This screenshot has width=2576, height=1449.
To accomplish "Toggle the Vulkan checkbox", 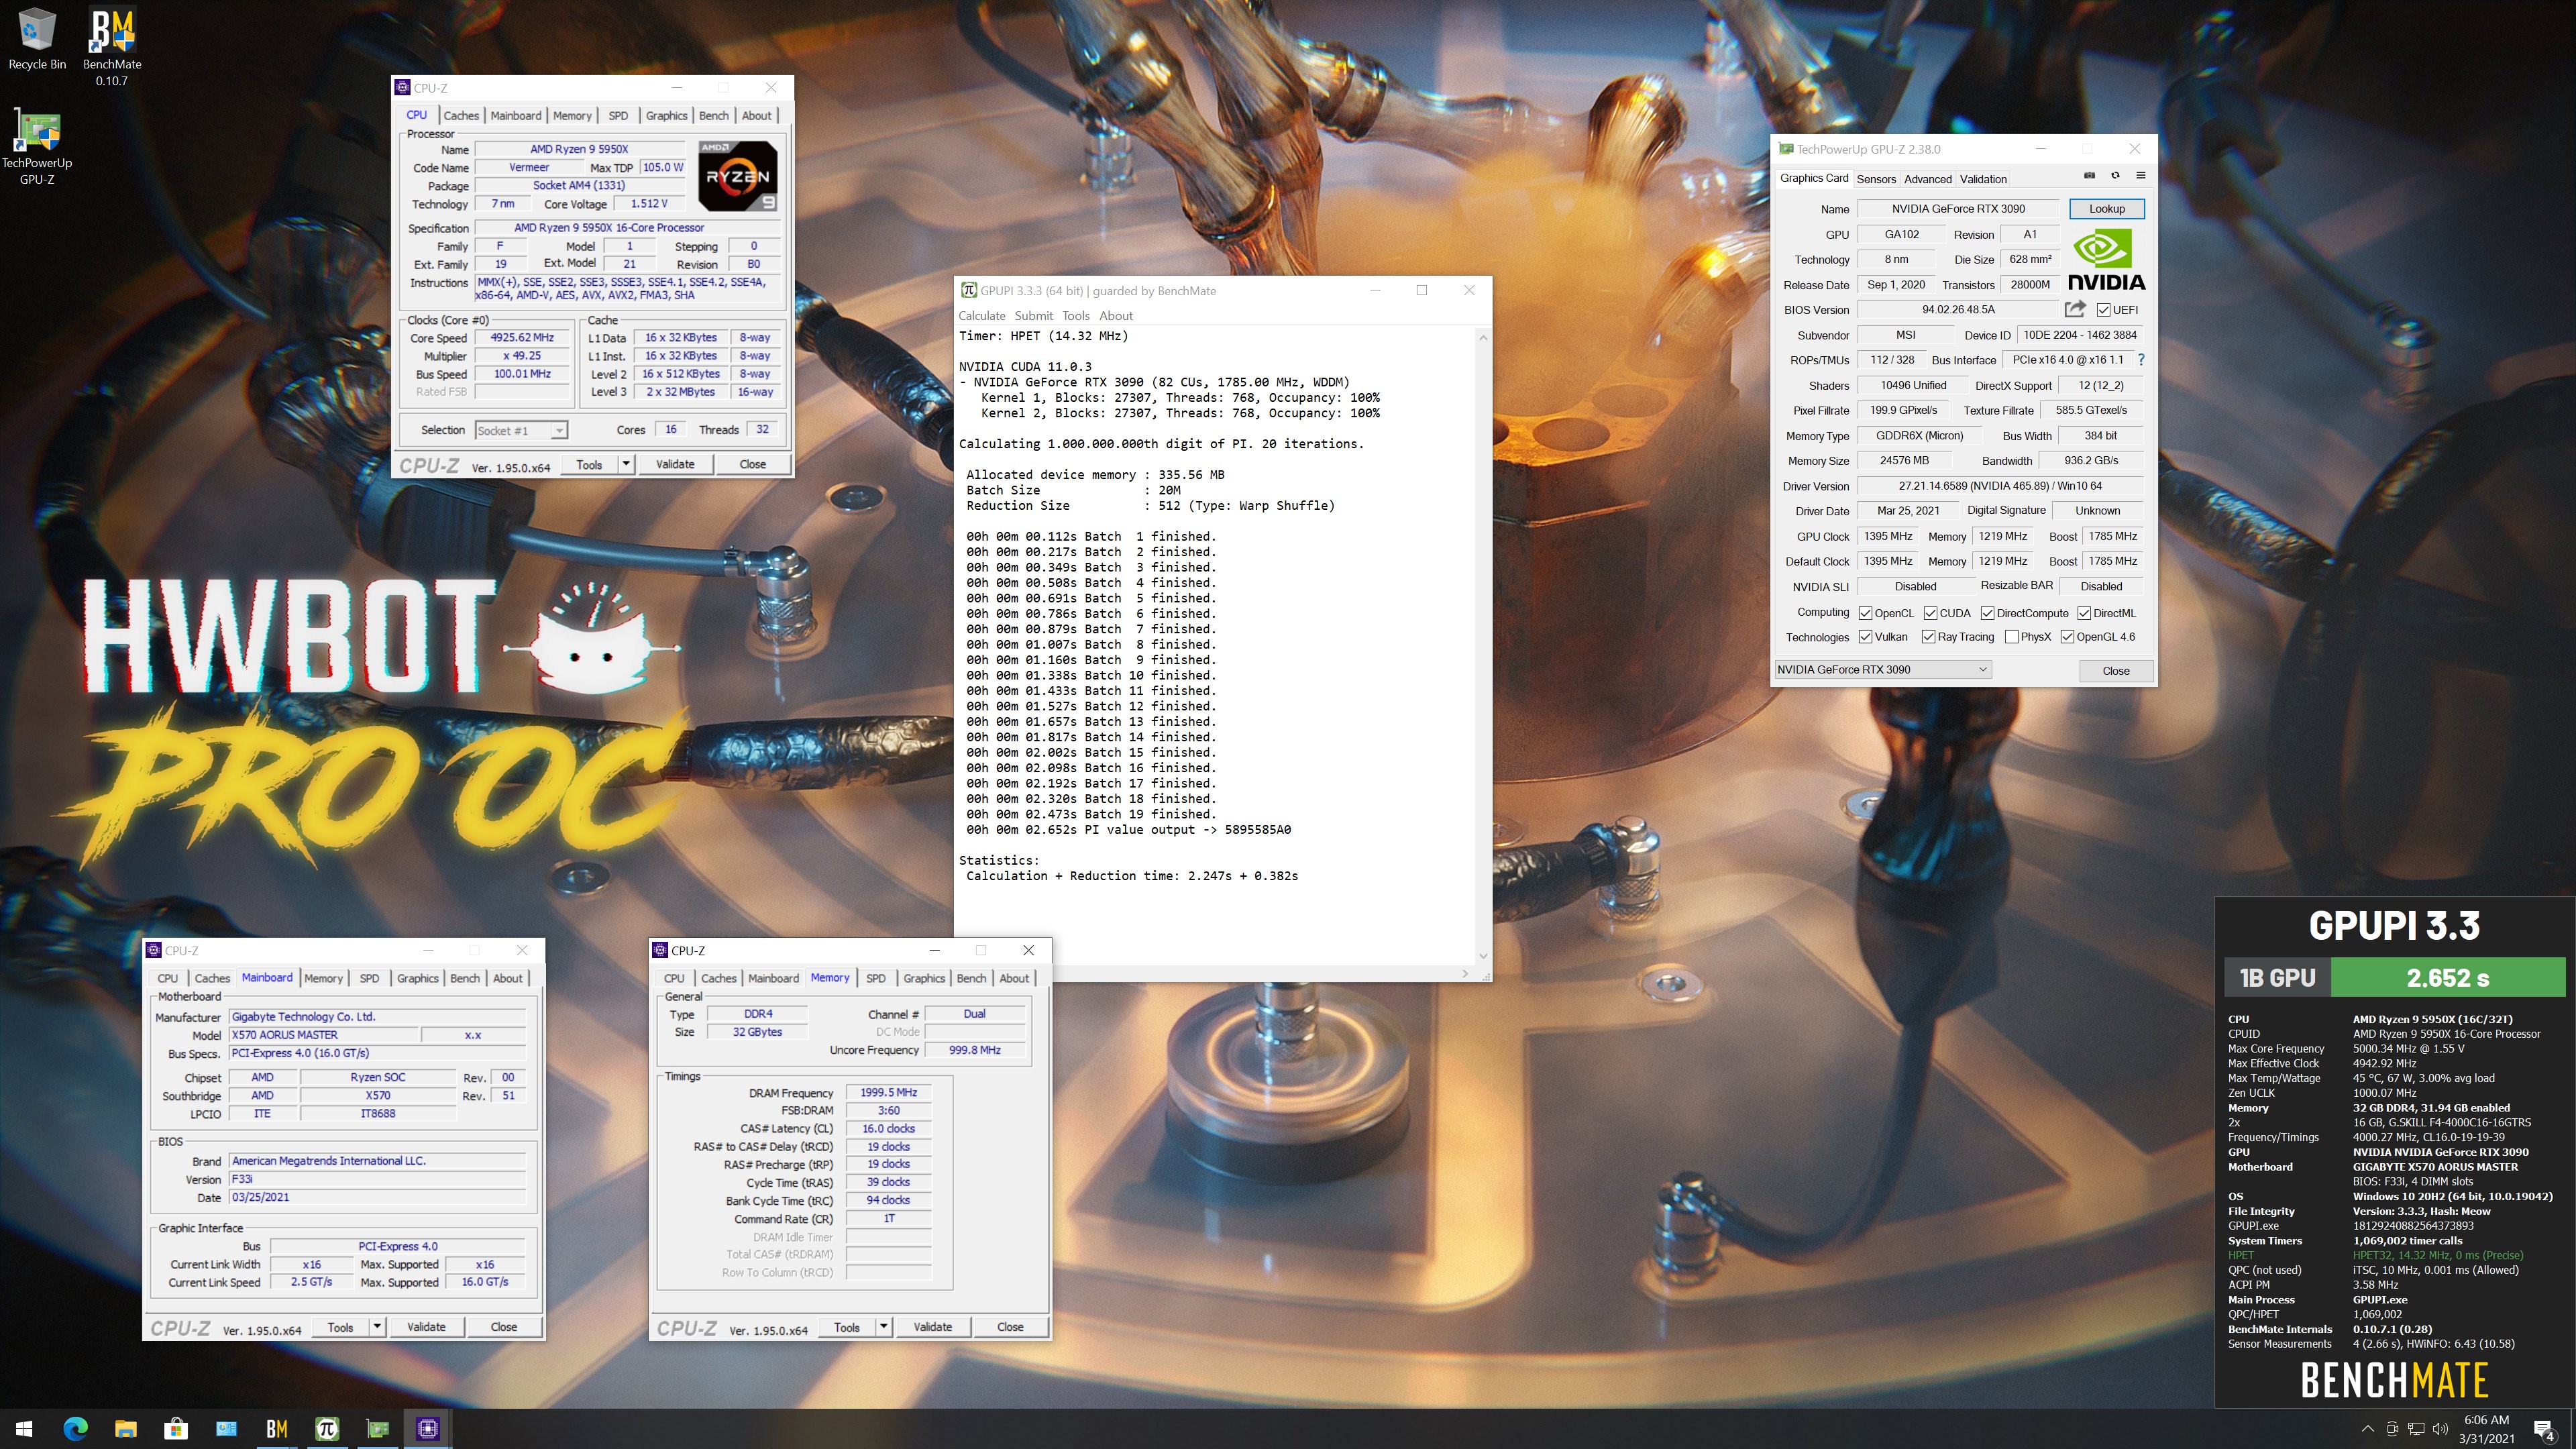I will [1865, 637].
